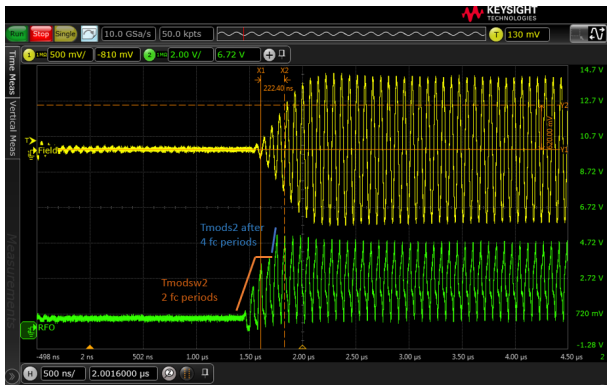Viewport: 612px width, 389px height.
Task: Click the horizontal H button
Action: click(30, 374)
